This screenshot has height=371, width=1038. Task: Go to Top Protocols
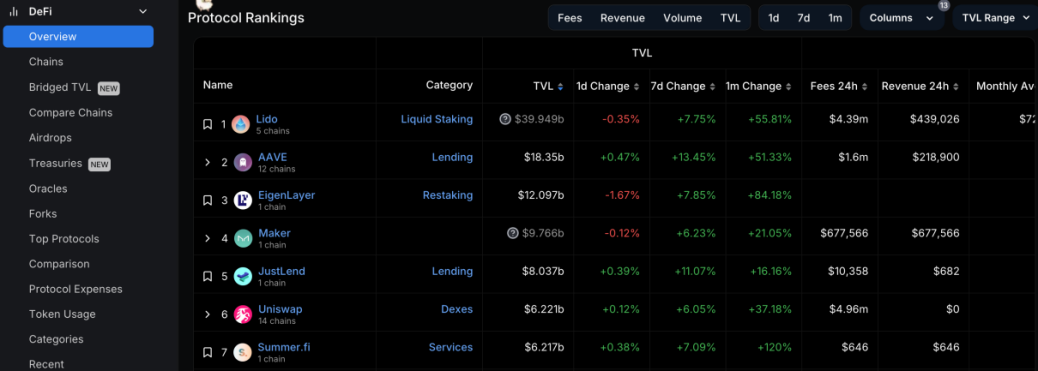(x=64, y=238)
